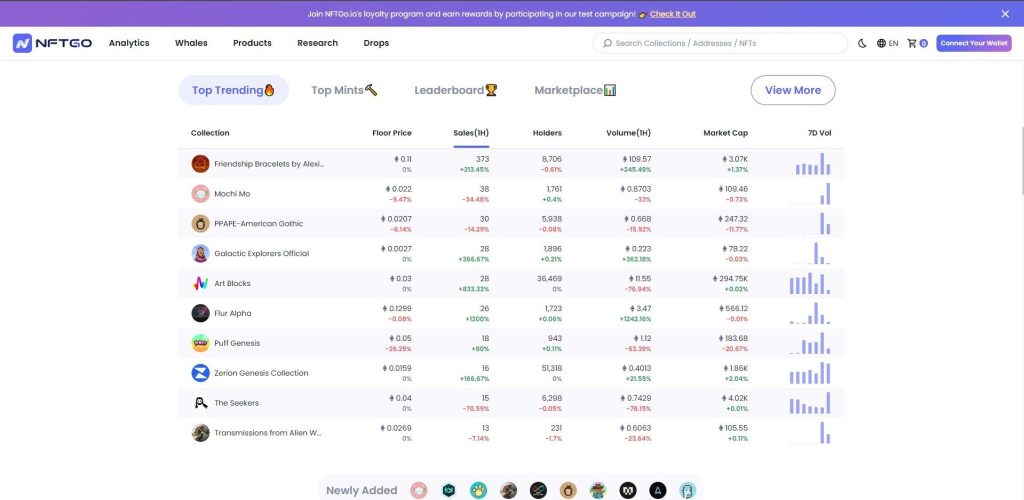Click the Art Blocks collection logo

(200, 283)
